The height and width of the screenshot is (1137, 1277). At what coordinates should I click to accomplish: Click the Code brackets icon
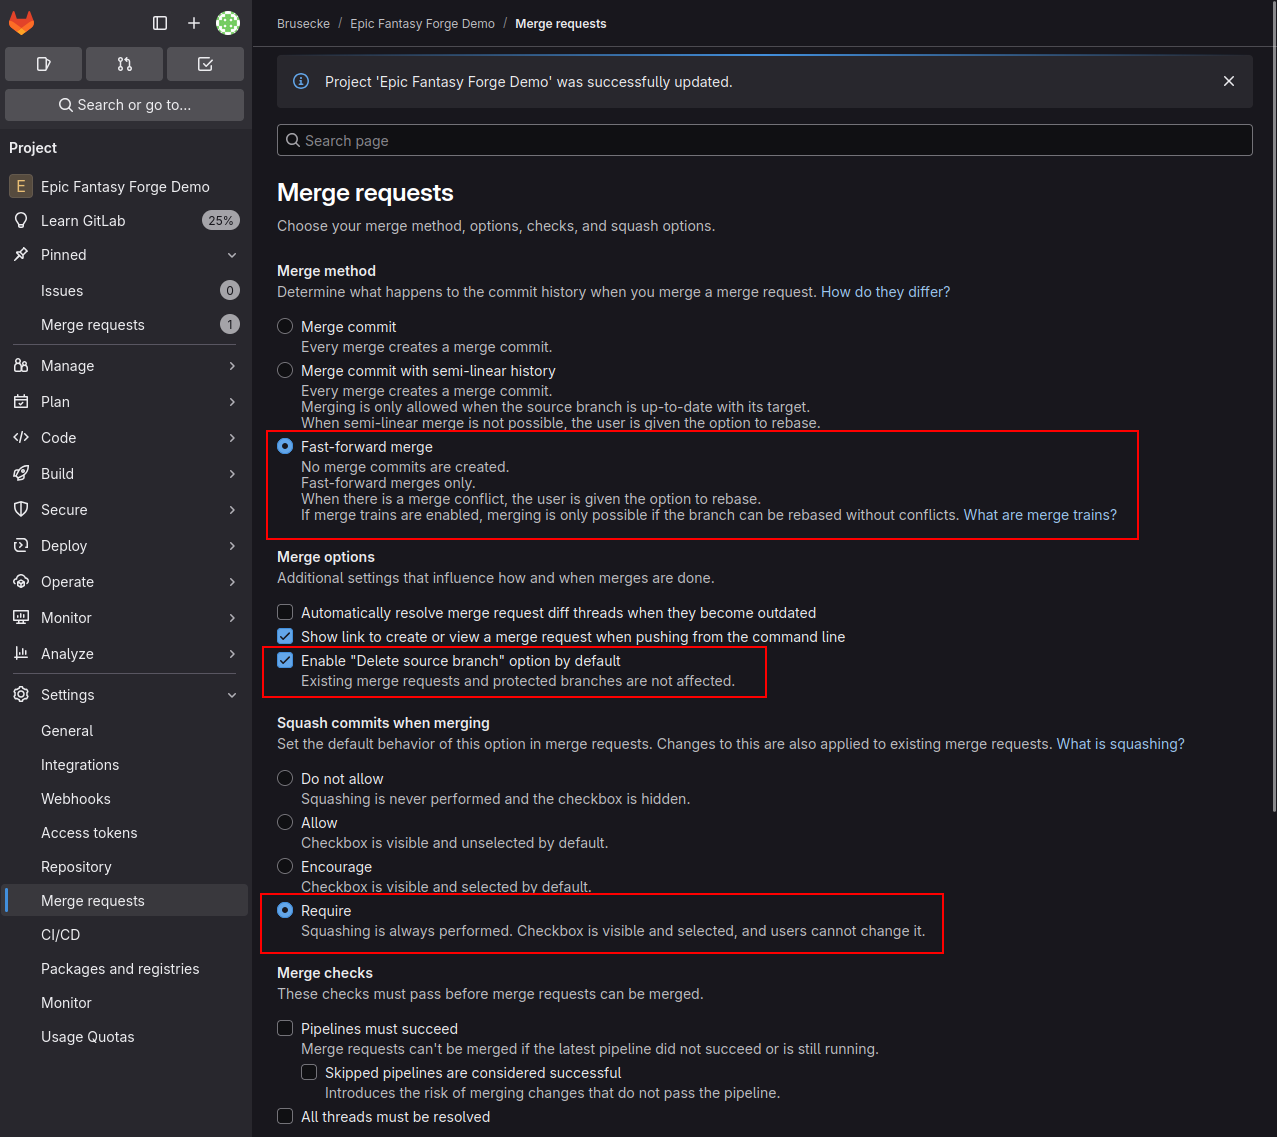(21, 437)
